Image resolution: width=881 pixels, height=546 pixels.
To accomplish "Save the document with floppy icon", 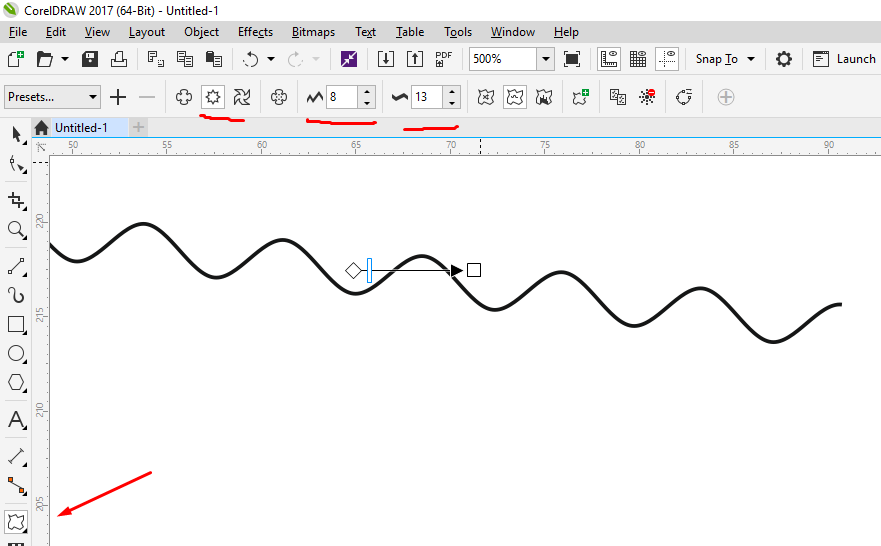I will click(x=90, y=59).
